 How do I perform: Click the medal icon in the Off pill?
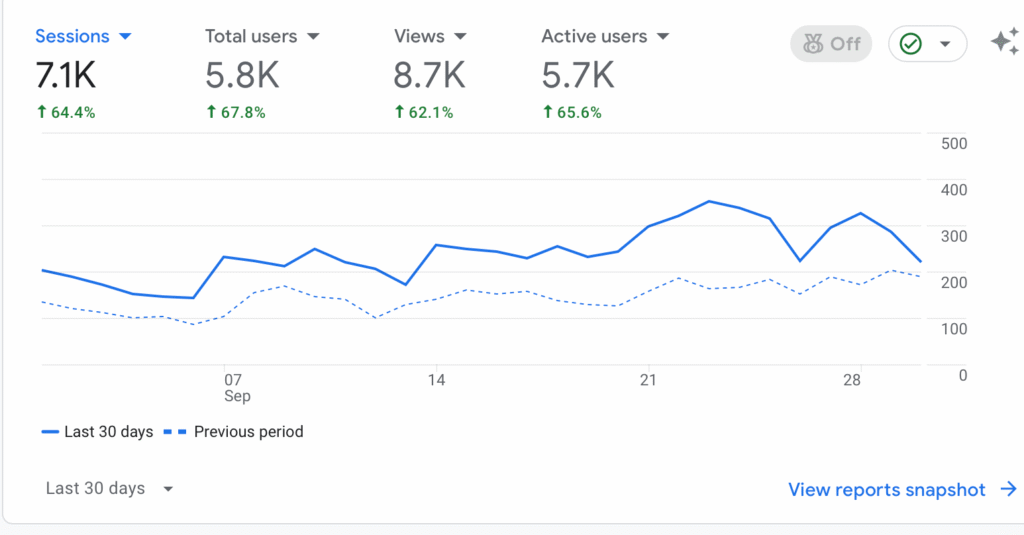[x=813, y=44]
